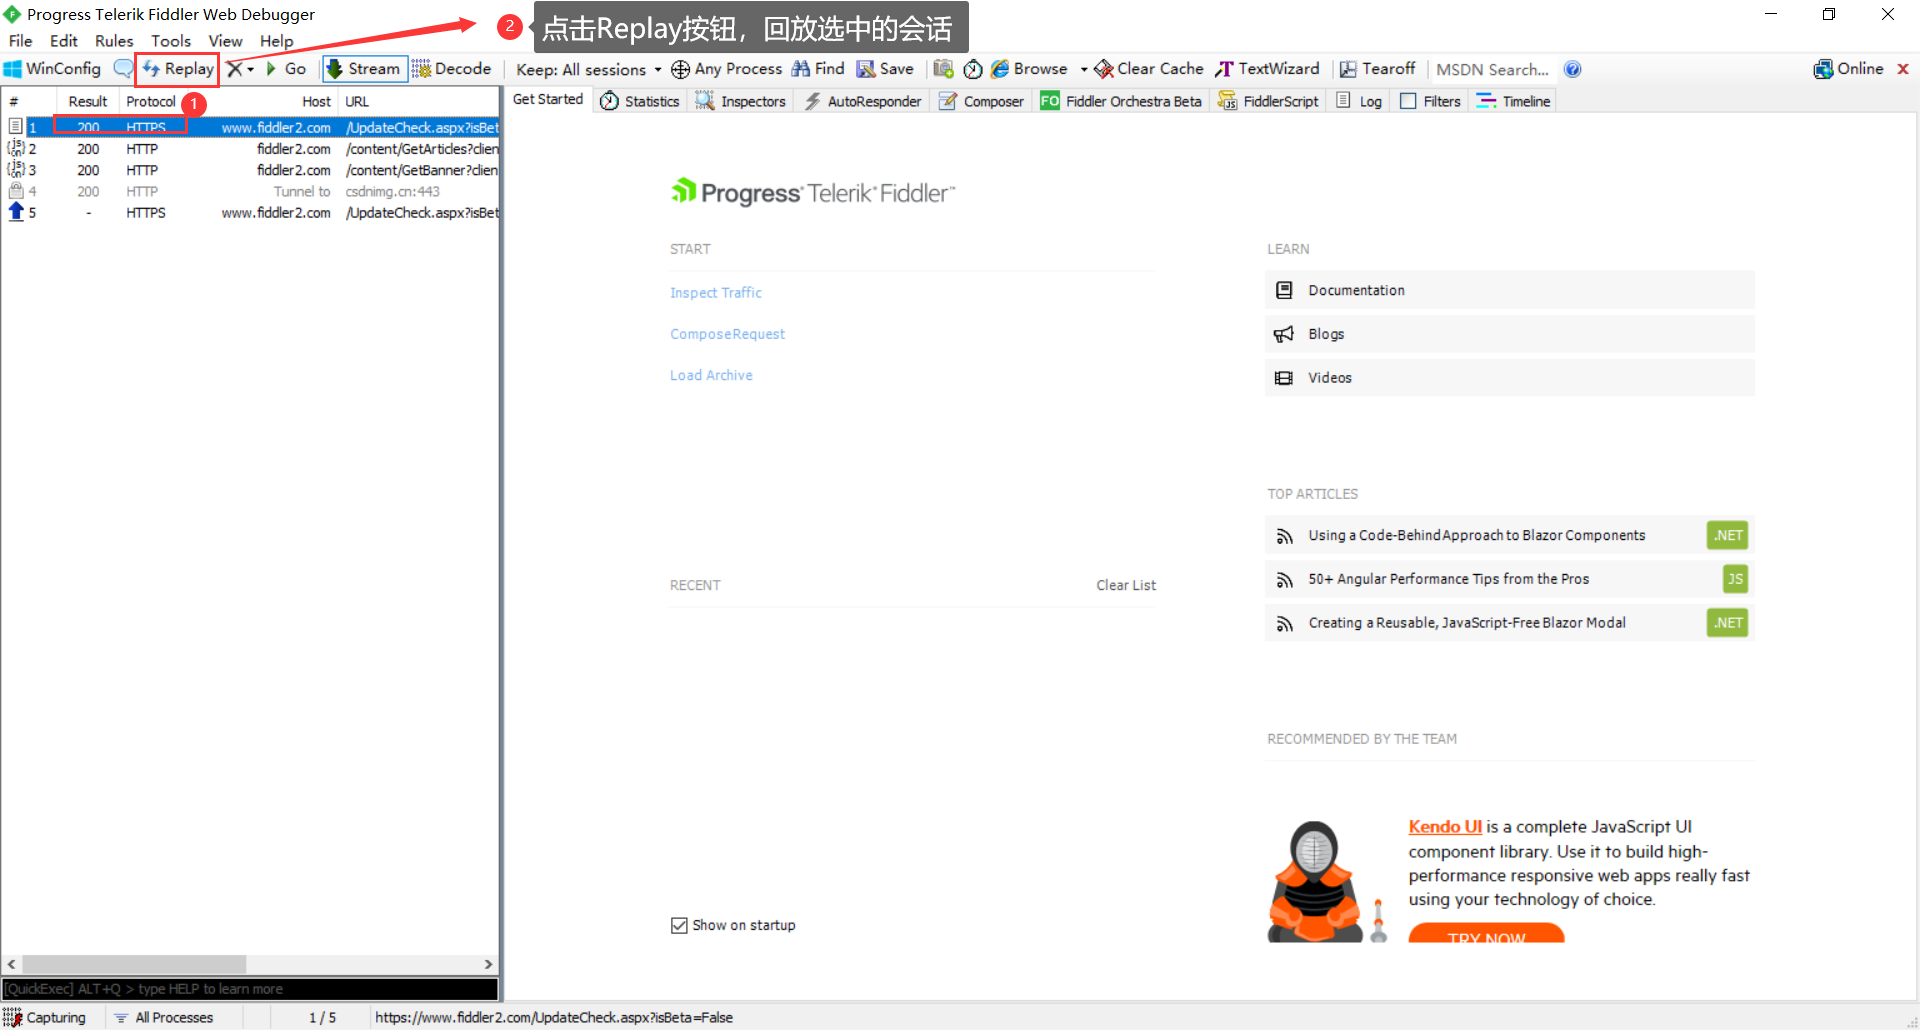1920x1030 pixels.
Task: Open 50+ Angular Performance Tips article
Action: (1510, 579)
